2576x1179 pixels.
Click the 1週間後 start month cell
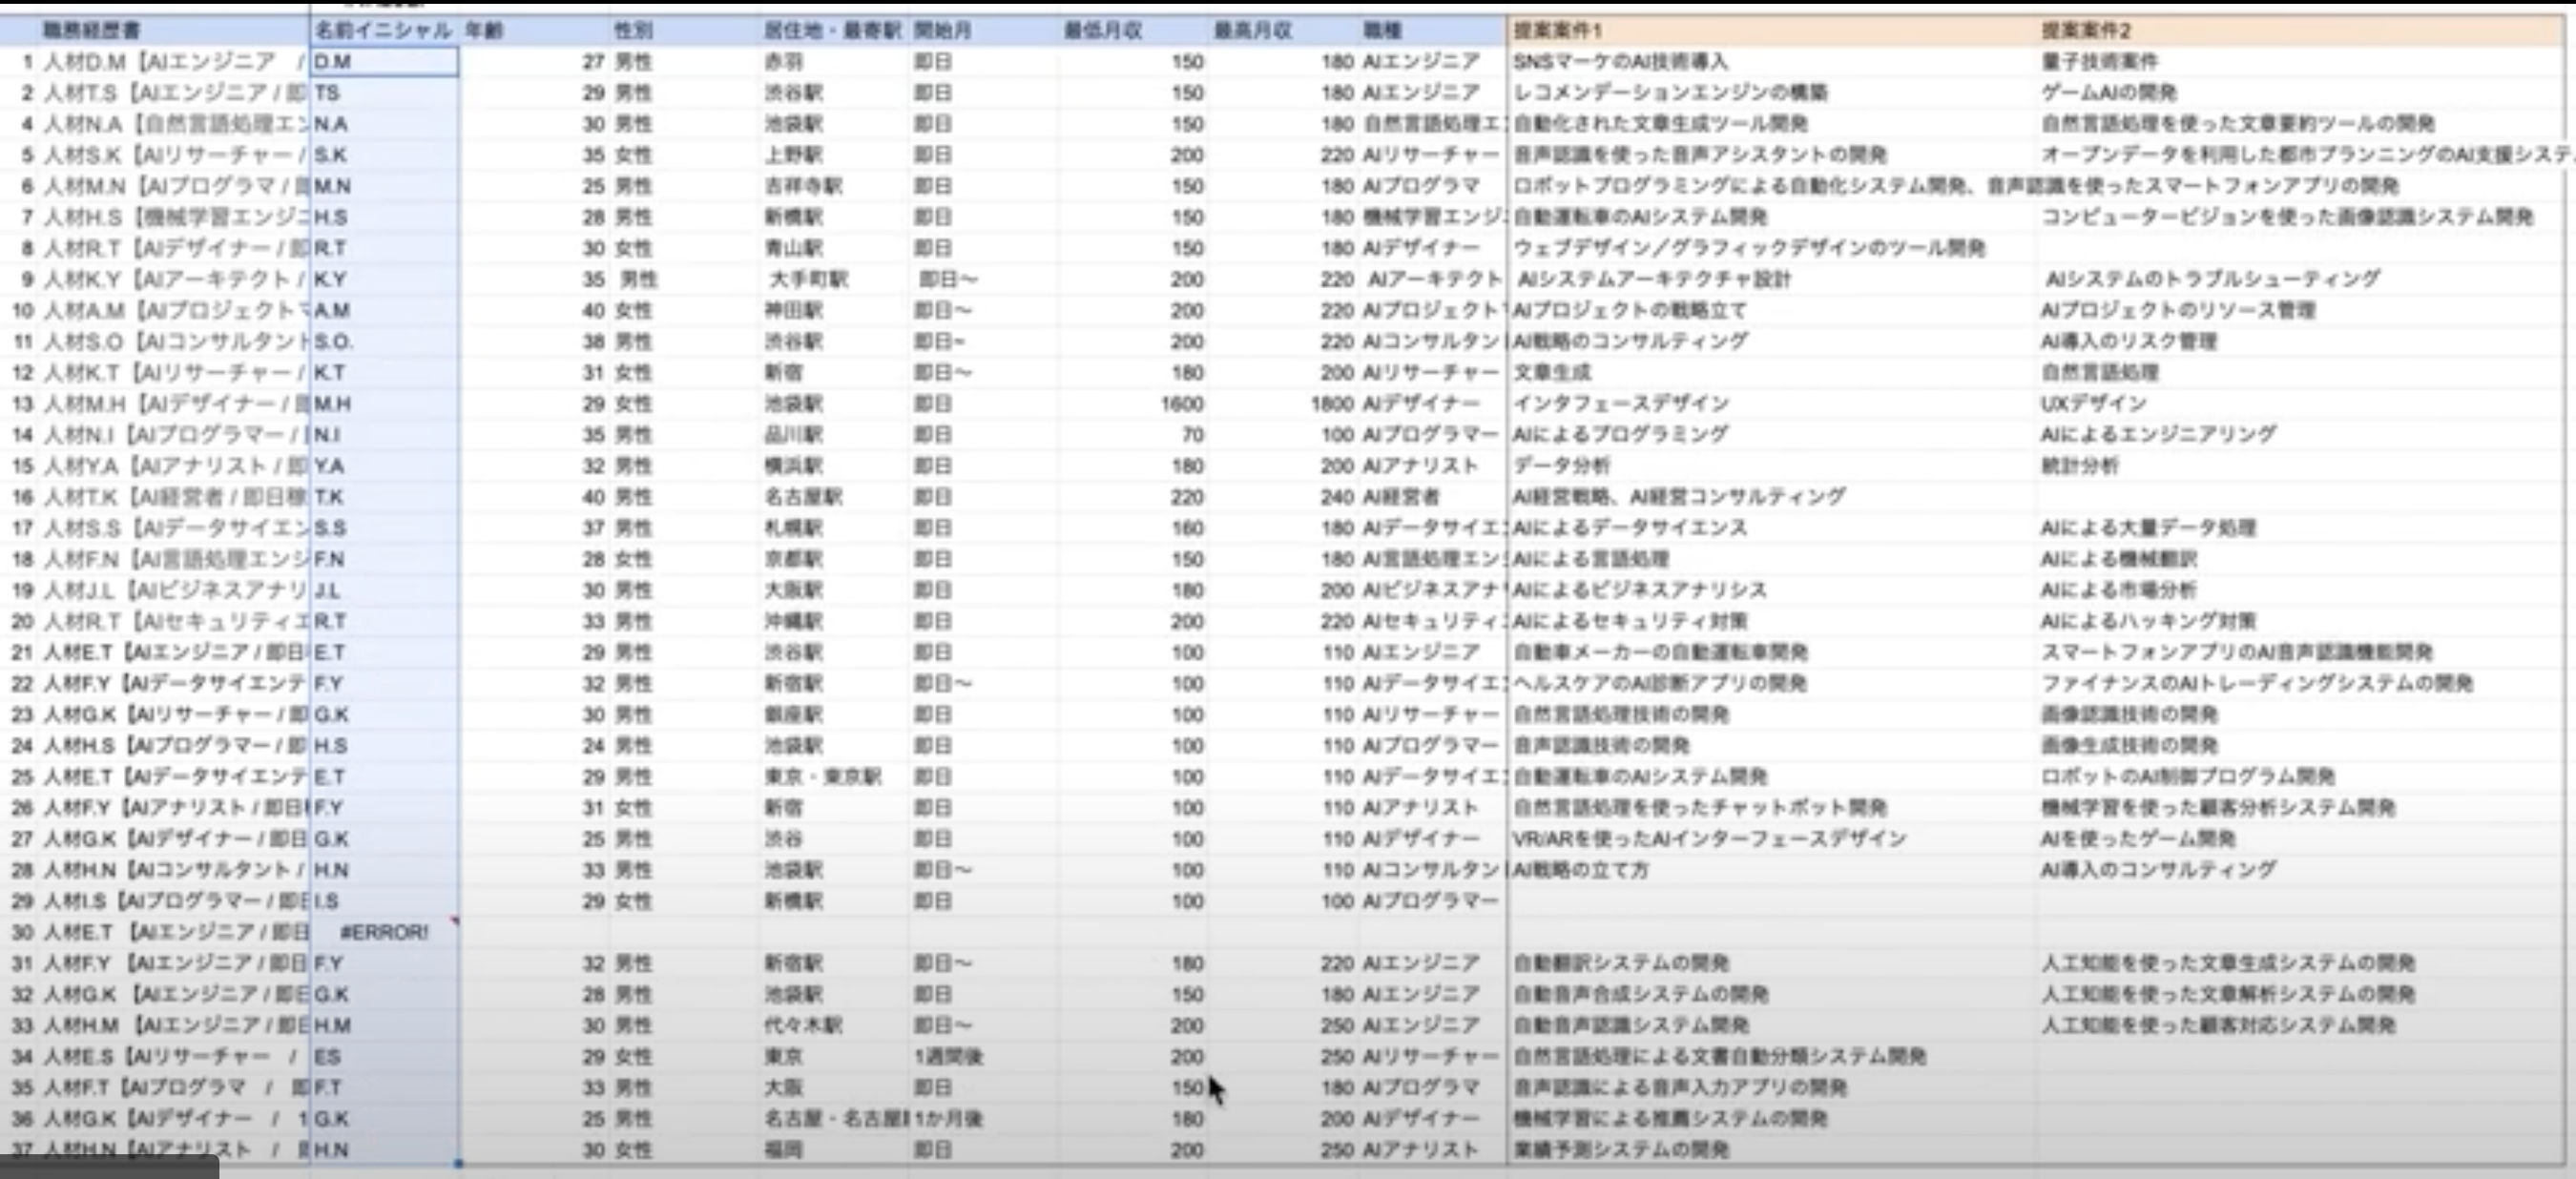[x=948, y=1057]
